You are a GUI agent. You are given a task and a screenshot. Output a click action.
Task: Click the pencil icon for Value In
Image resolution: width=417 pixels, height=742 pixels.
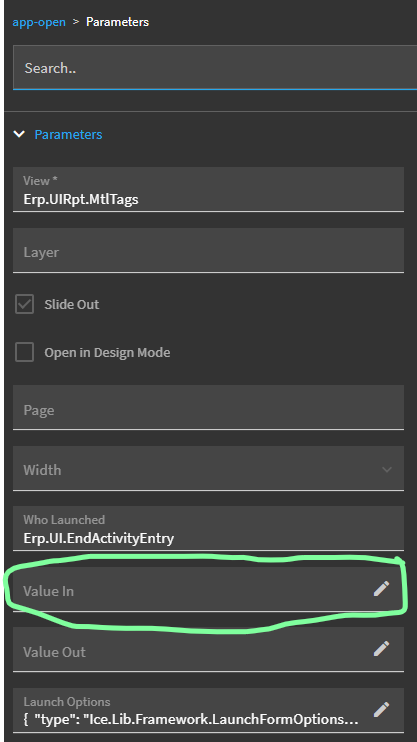[381, 589]
